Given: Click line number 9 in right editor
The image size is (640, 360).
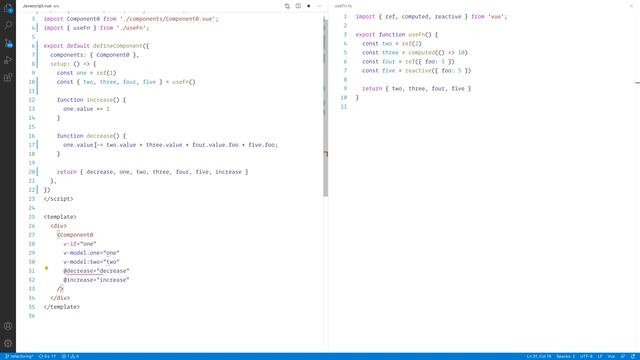Looking at the screenshot, I should 345,89.
